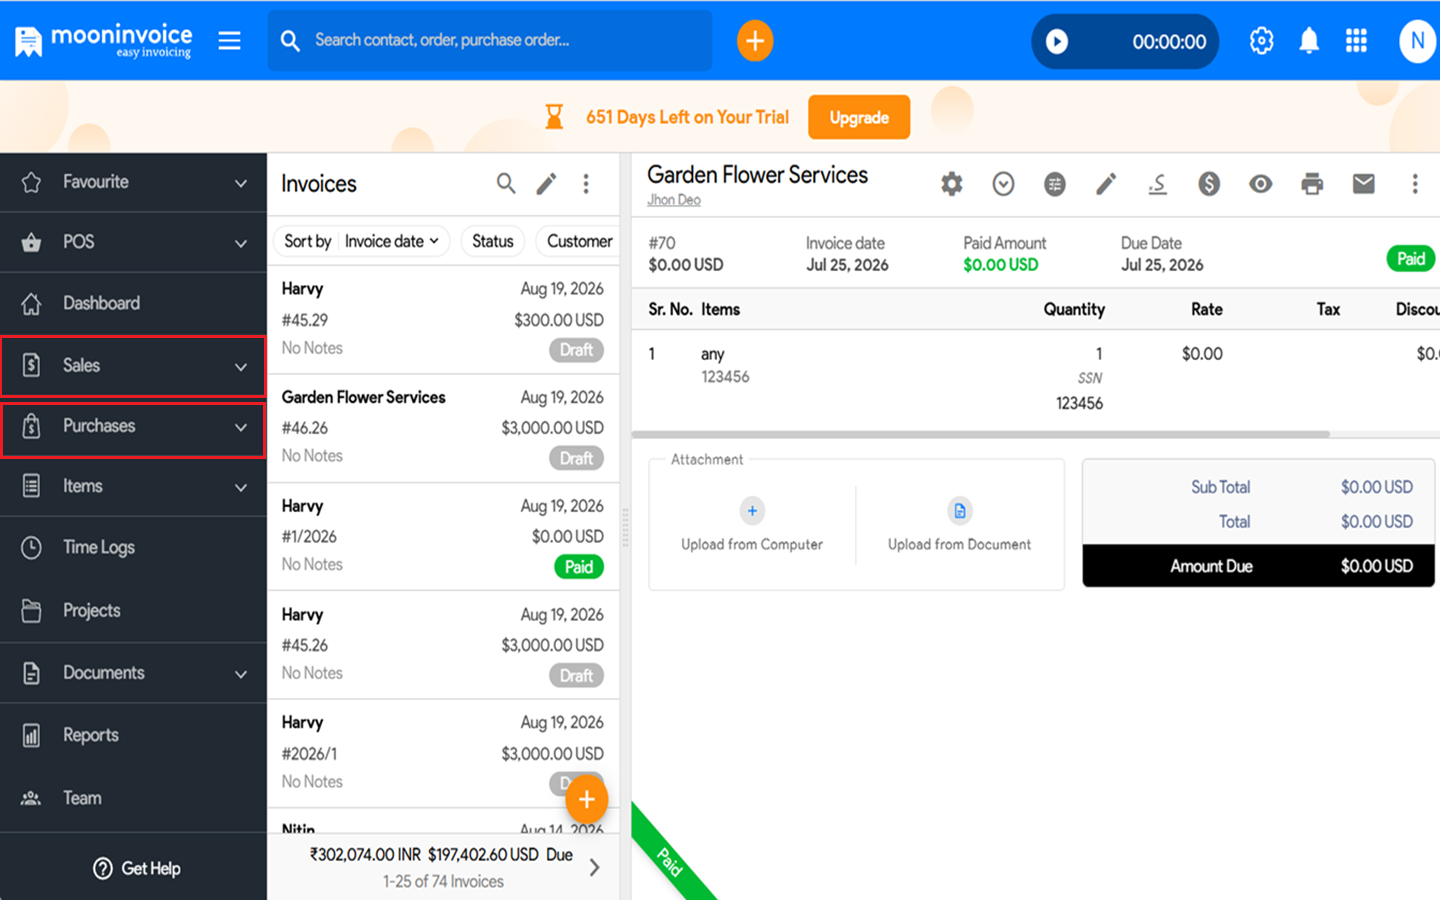The image size is (1440, 900).
Task: Click the pencil edit icon in the Invoices header
Action: [x=546, y=184]
